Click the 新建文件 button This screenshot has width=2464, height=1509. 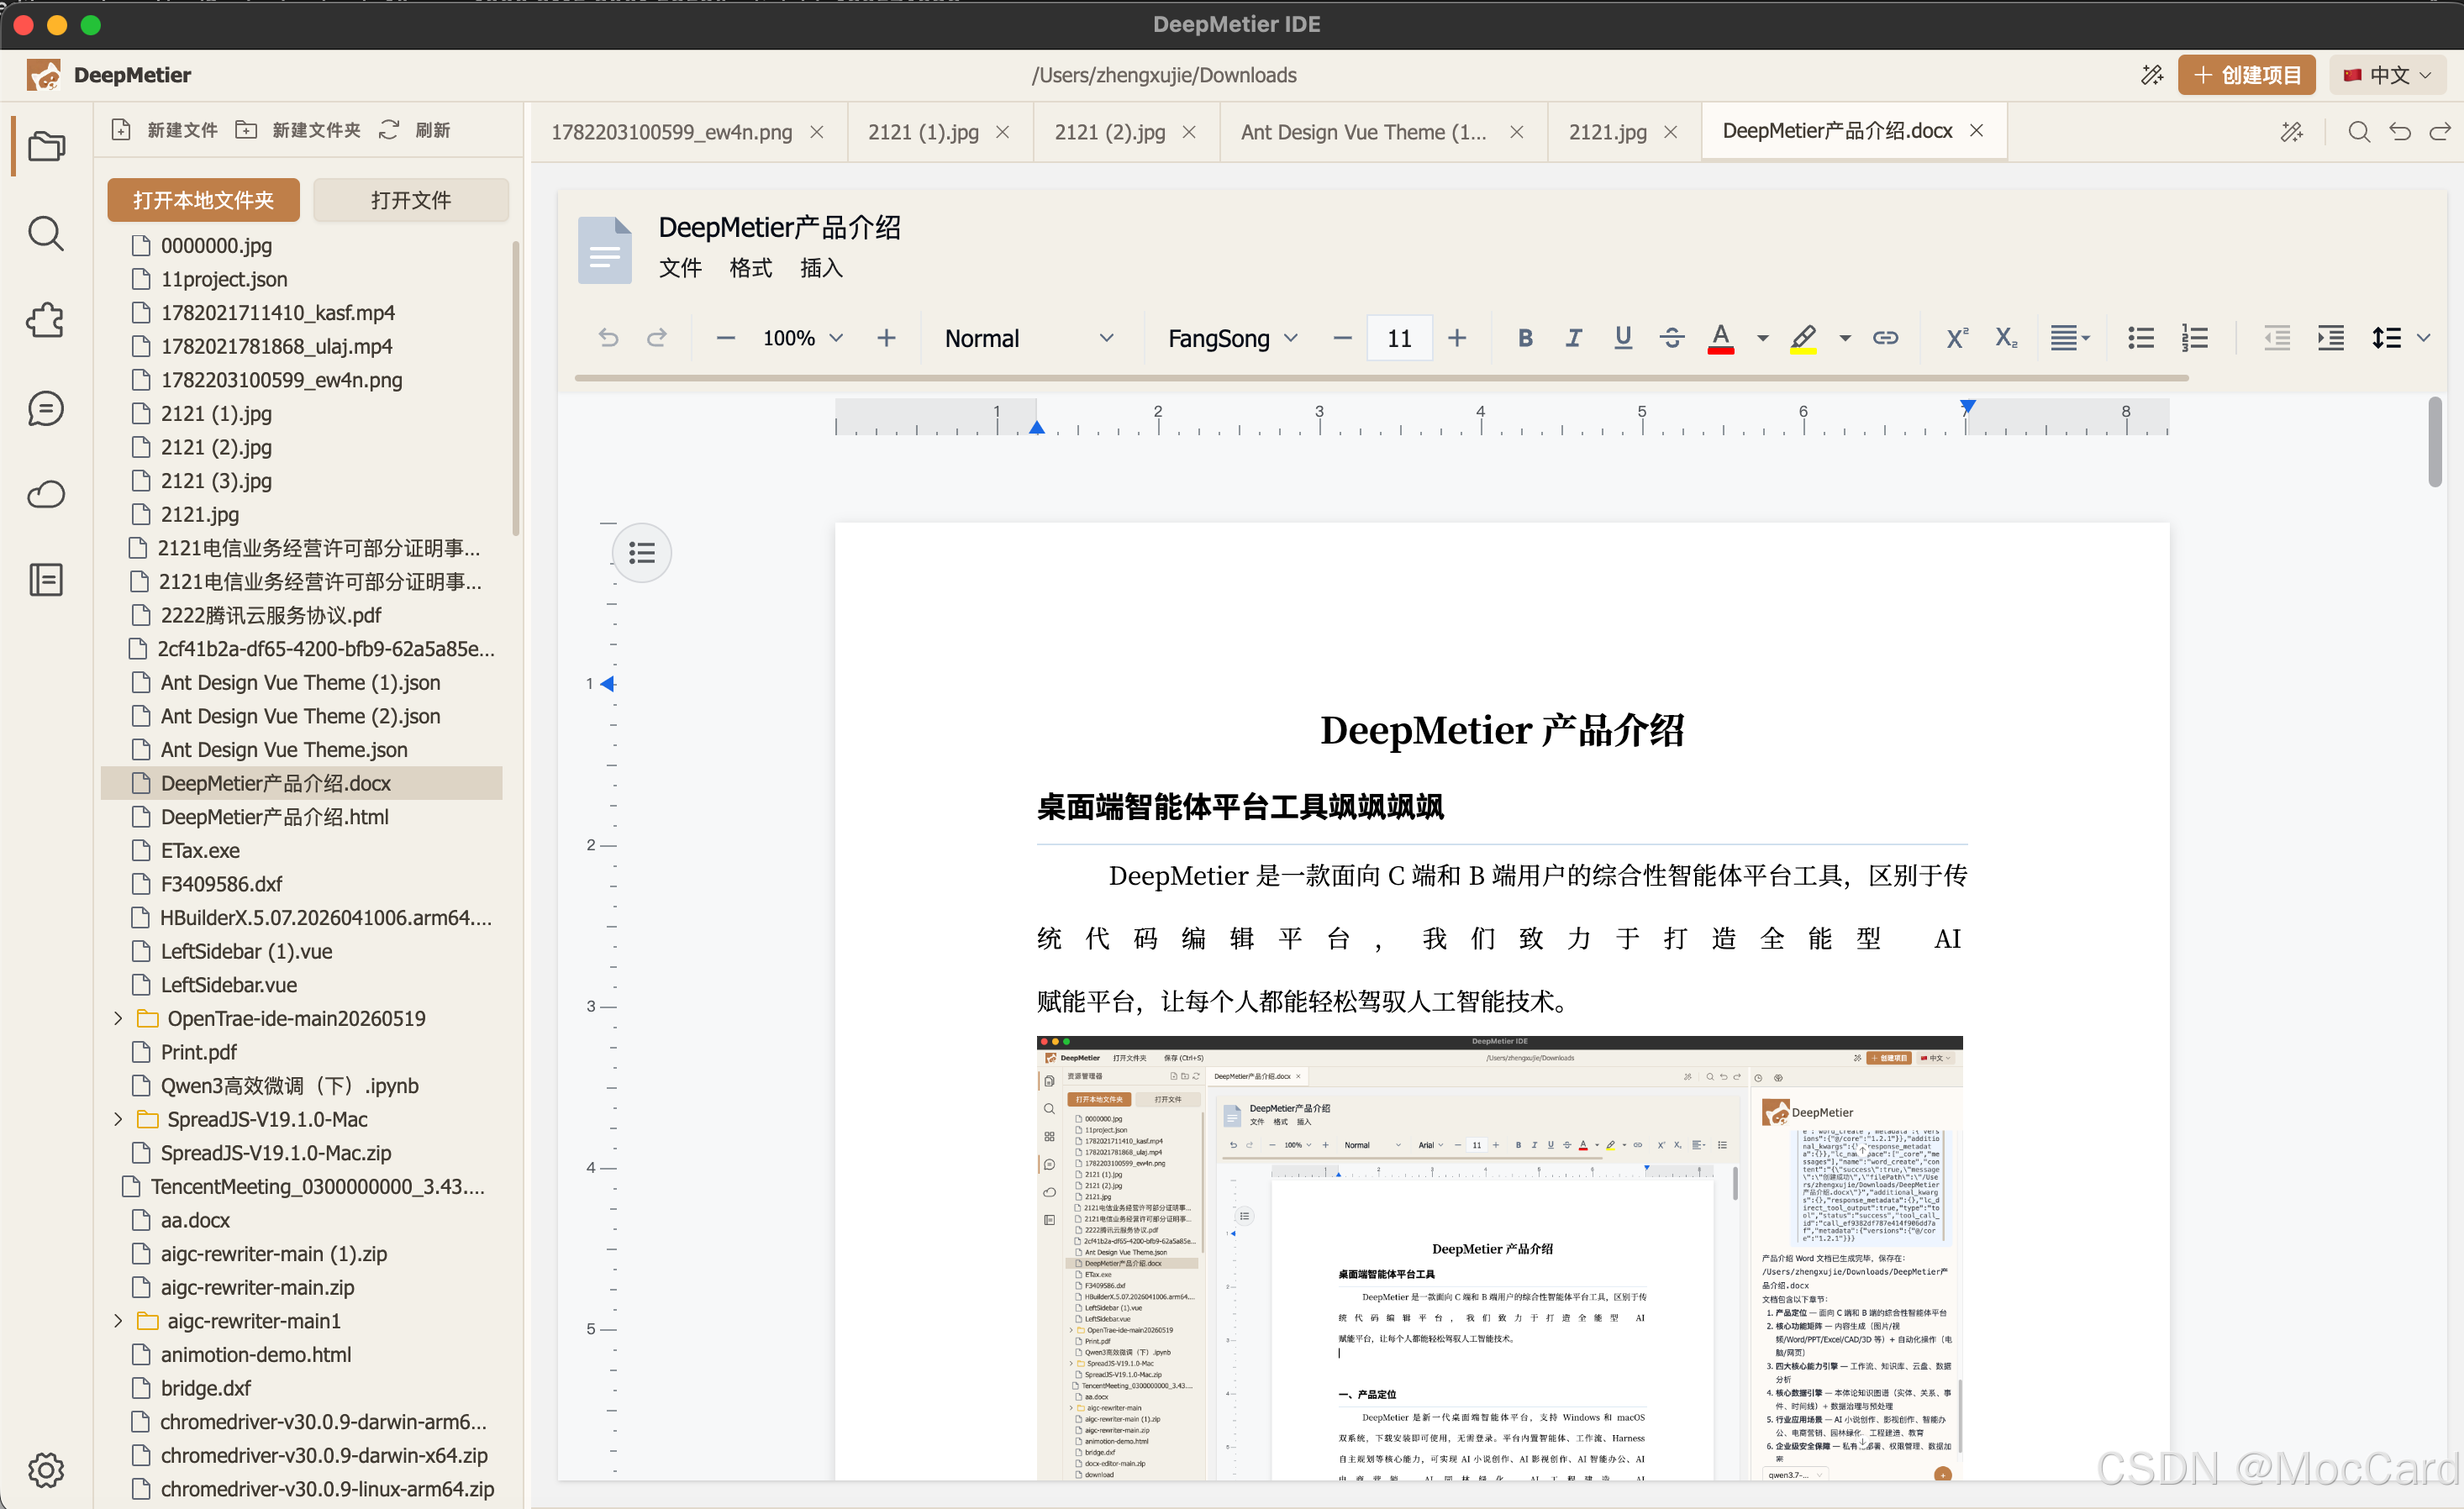(x=165, y=130)
